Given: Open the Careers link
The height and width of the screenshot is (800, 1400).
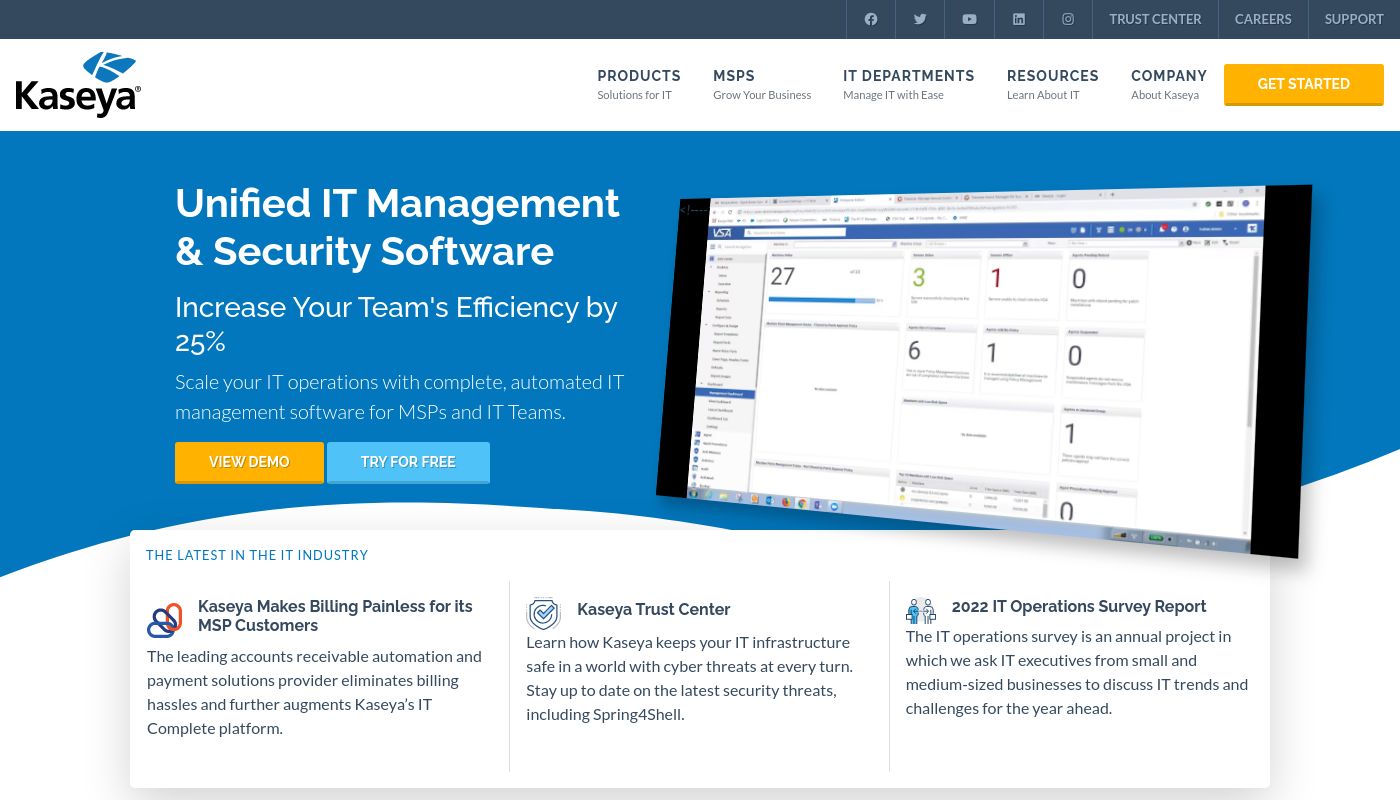Looking at the screenshot, I should coord(1263,19).
